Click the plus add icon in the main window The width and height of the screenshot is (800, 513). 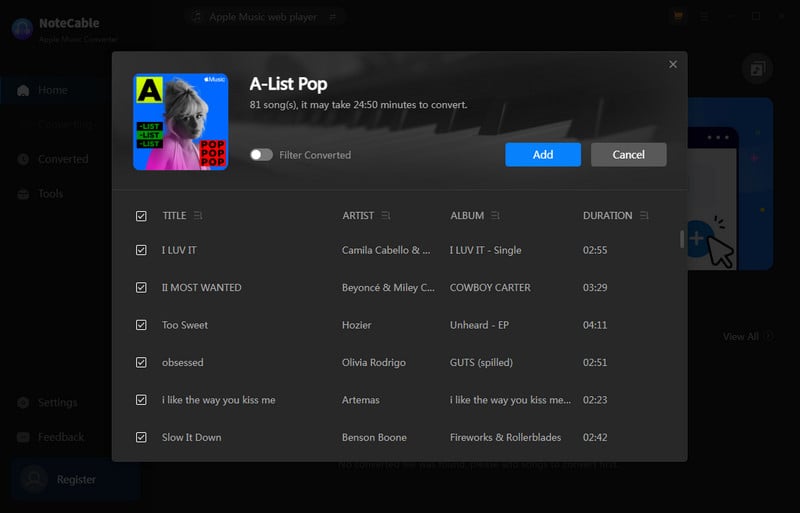696,238
